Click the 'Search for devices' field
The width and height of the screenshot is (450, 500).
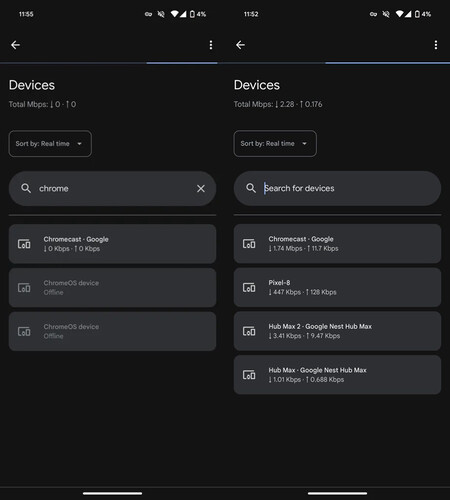coord(337,189)
